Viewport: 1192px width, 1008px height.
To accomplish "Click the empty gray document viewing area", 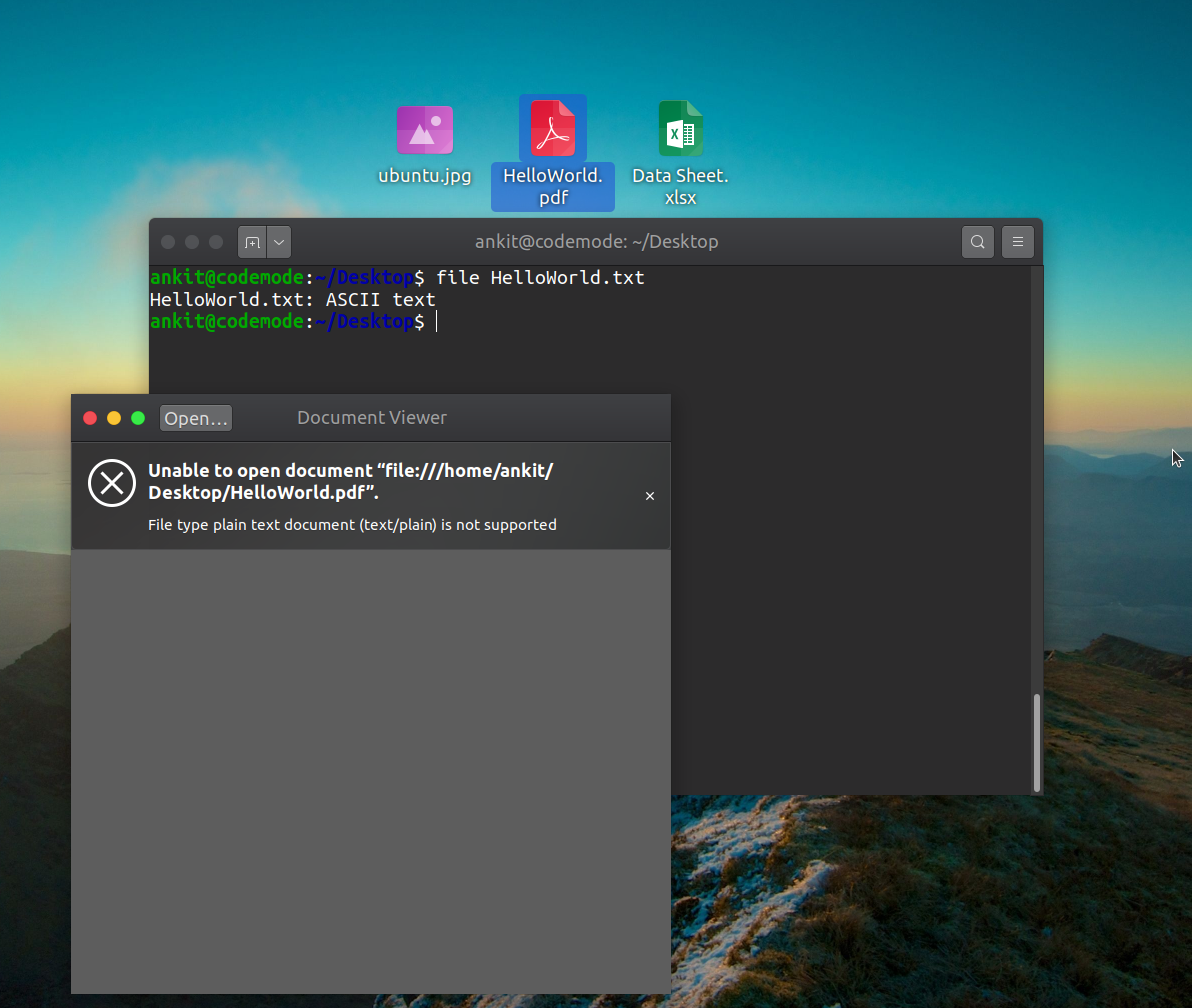I will point(370,770).
